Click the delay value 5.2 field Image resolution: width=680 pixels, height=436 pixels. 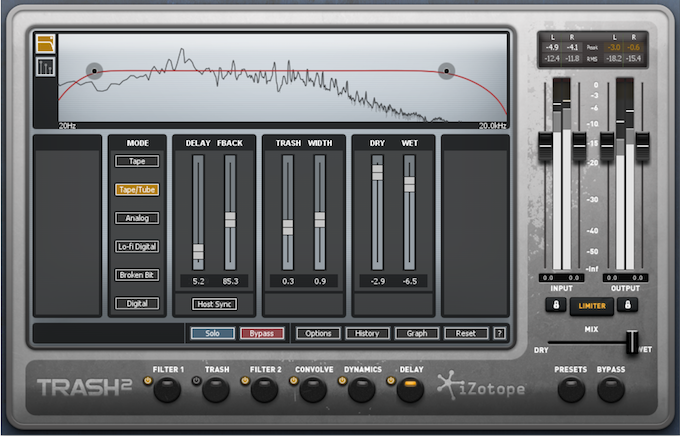pyautogui.click(x=198, y=281)
